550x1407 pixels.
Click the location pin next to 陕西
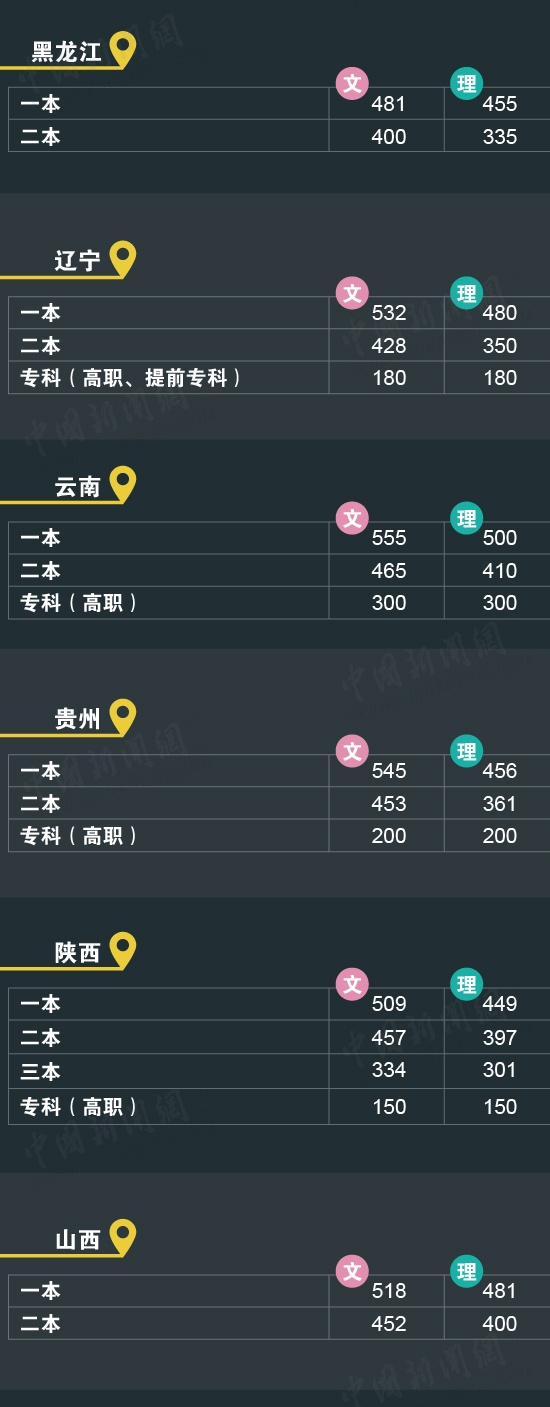(122, 951)
